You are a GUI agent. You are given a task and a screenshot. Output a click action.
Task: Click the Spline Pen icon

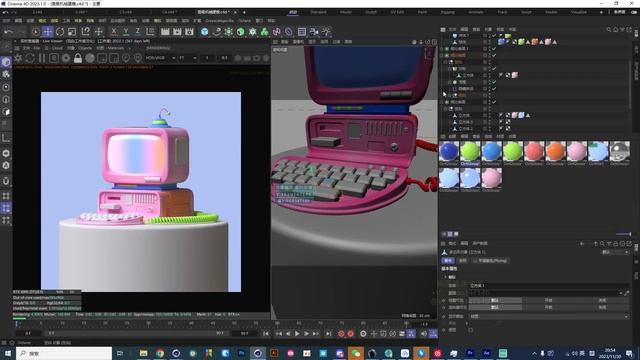(217, 31)
